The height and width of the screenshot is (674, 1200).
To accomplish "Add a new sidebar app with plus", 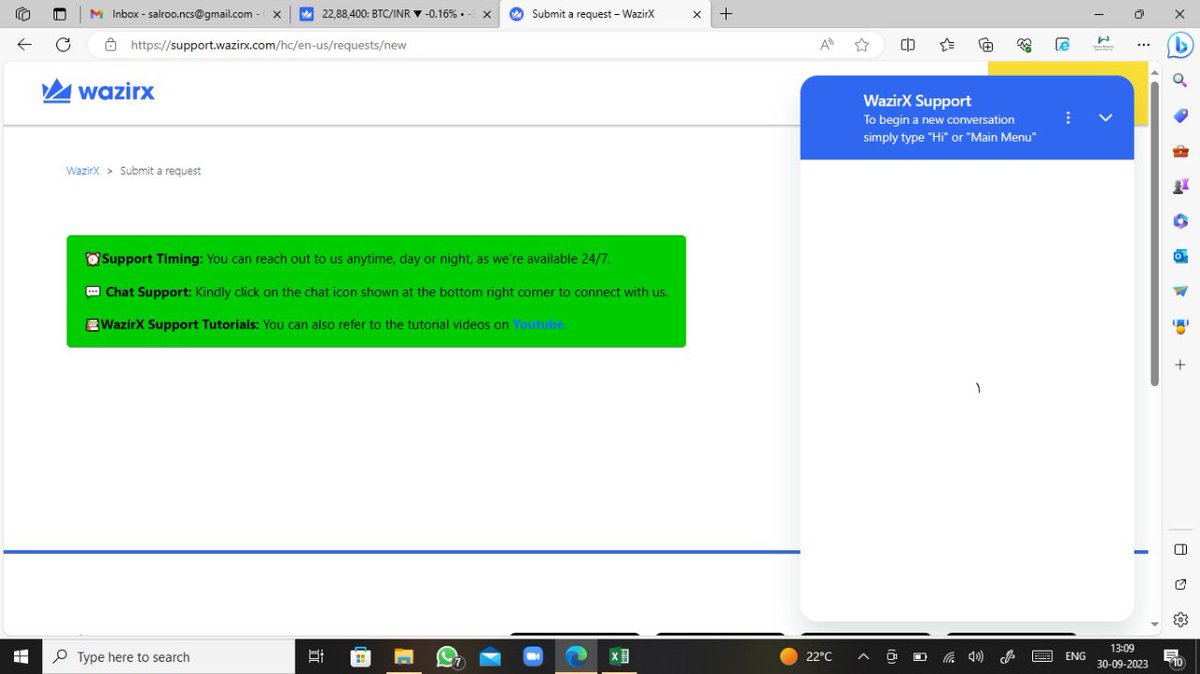I will [x=1180, y=365].
